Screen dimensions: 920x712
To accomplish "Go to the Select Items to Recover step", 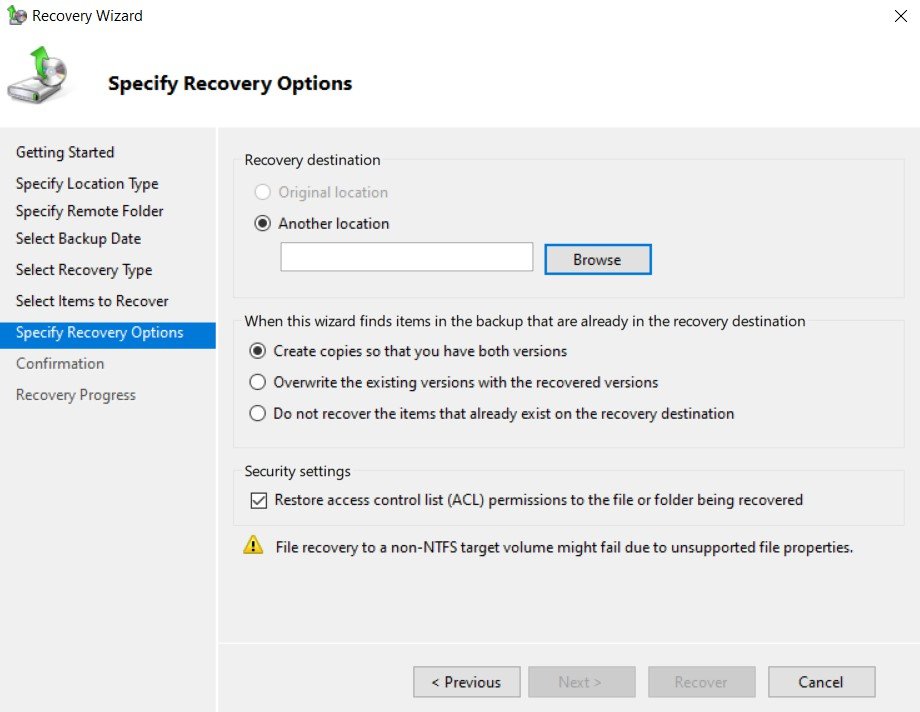I will 92,301.
